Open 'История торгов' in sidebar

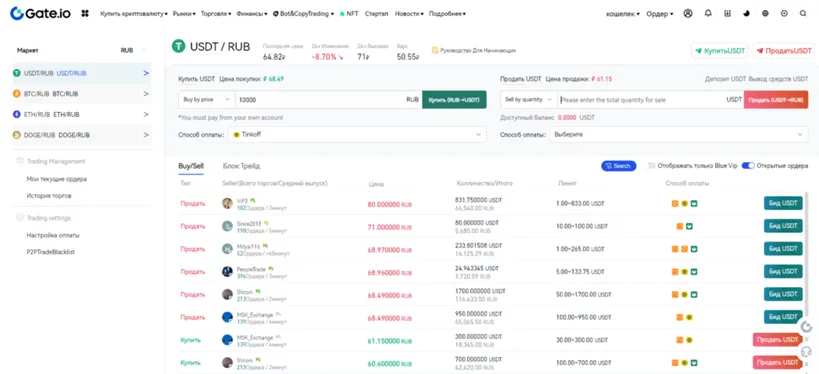[49, 196]
